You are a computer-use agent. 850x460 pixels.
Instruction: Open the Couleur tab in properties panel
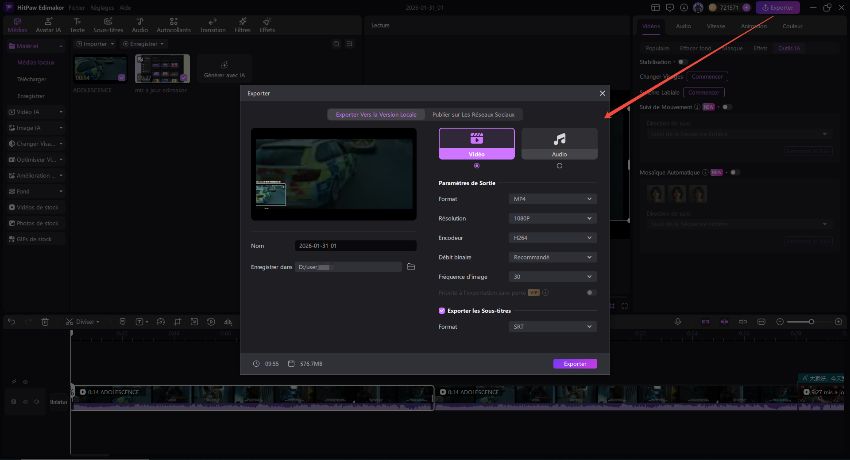792,26
